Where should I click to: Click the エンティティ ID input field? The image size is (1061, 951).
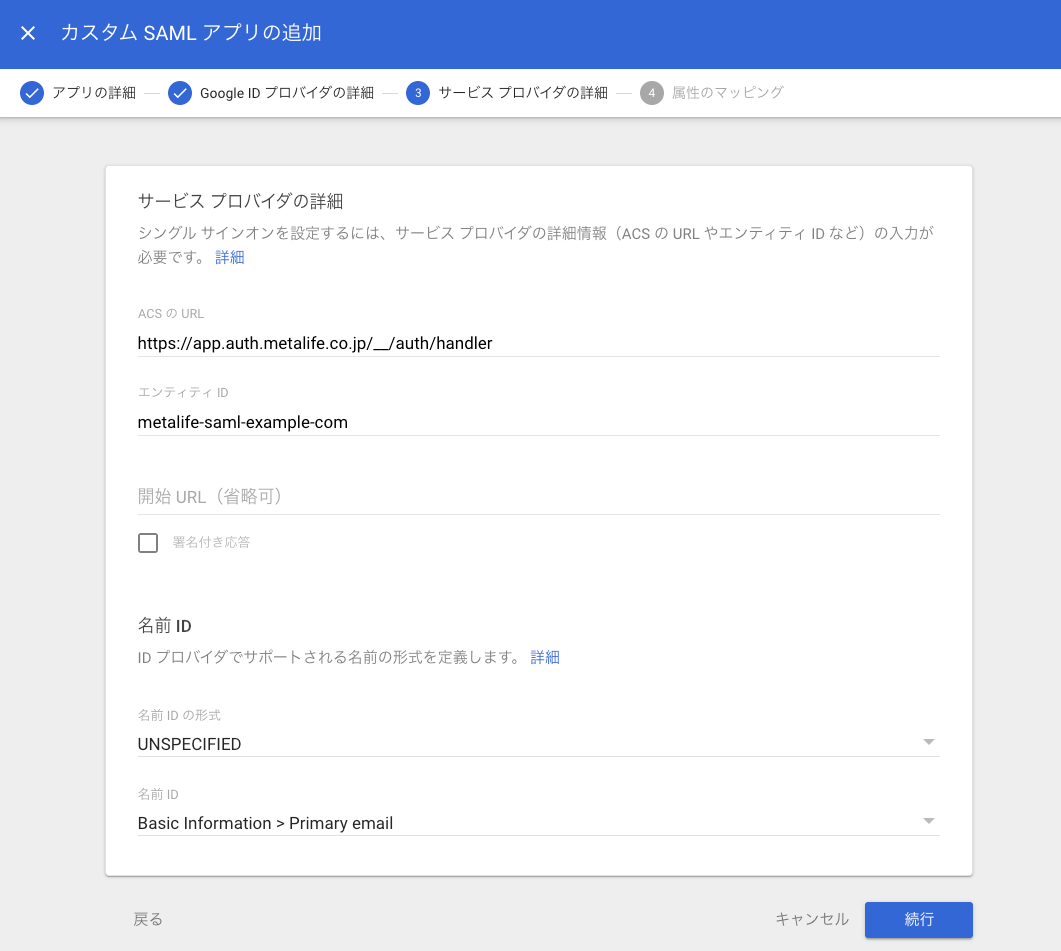pos(538,422)
